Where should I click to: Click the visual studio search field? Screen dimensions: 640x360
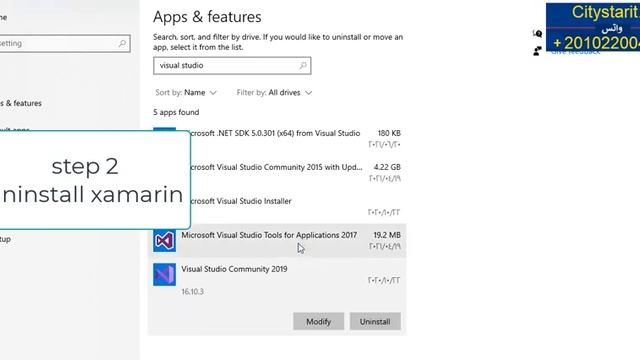[x=232, y=66]
